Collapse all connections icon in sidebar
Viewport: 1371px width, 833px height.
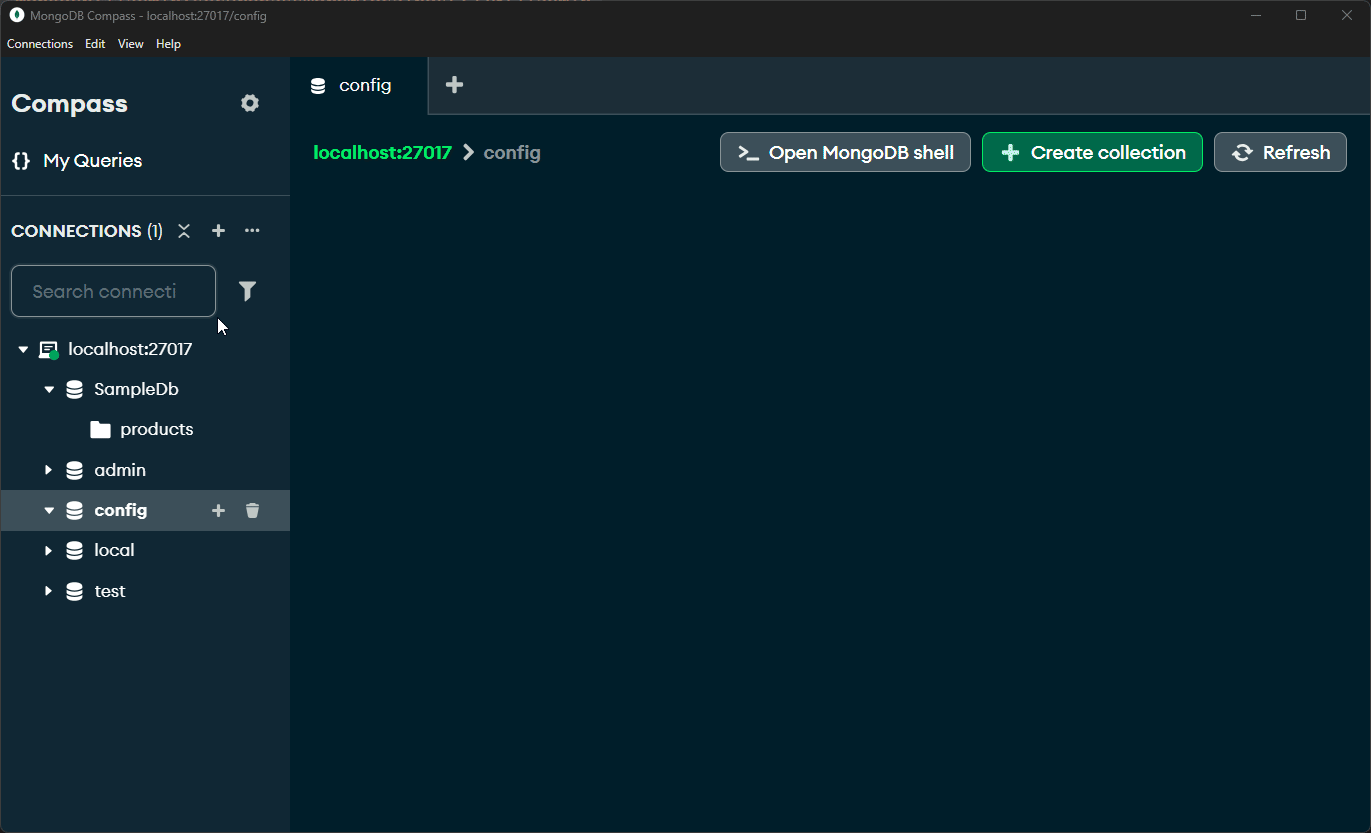point(184,231)
